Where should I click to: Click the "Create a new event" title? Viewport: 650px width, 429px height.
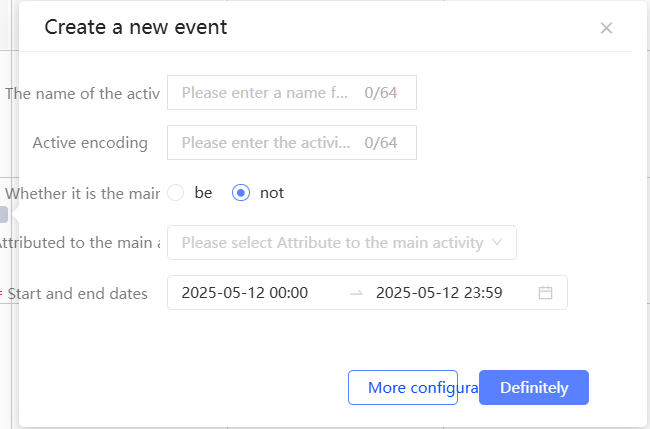click(x=136, y=27)
